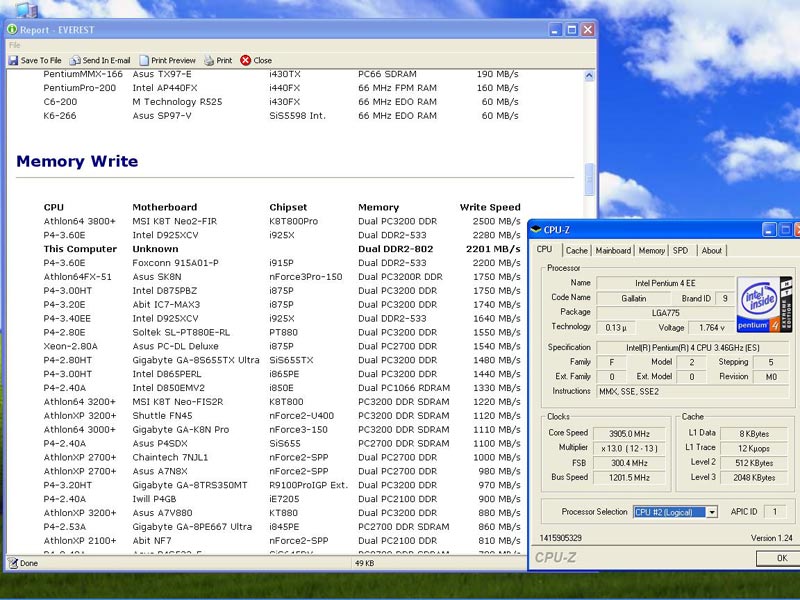The width and height of the screenshot is (800, 600).
Task: Click the Print Preview label
Action: tap(173, 60)
